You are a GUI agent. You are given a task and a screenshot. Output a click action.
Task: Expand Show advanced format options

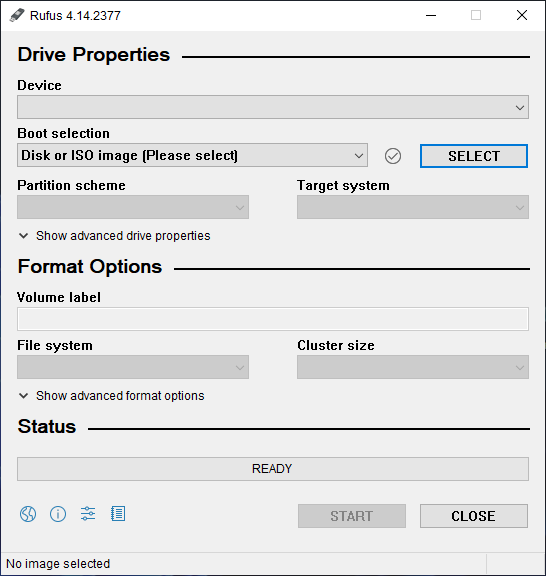pos(111,396)
